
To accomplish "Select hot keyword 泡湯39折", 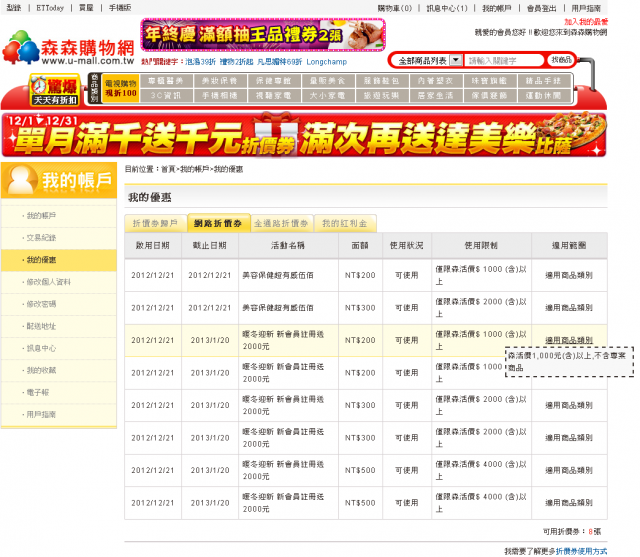I will 200,62.
